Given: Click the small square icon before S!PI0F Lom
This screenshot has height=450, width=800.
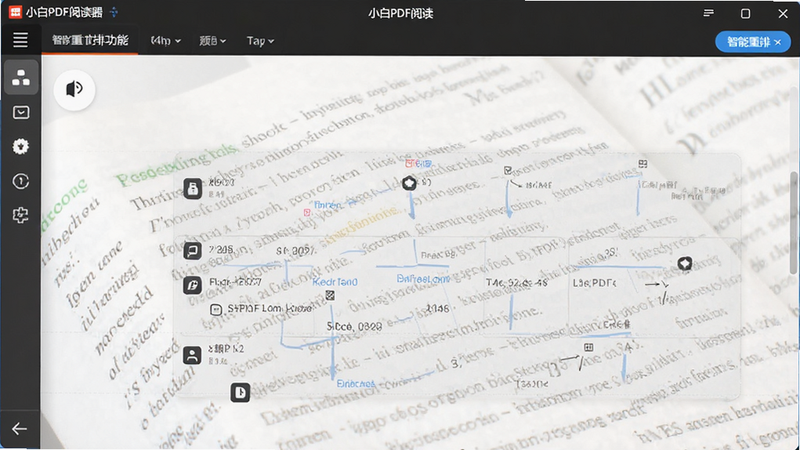Looking at the screenshot, I should [216, 309].
